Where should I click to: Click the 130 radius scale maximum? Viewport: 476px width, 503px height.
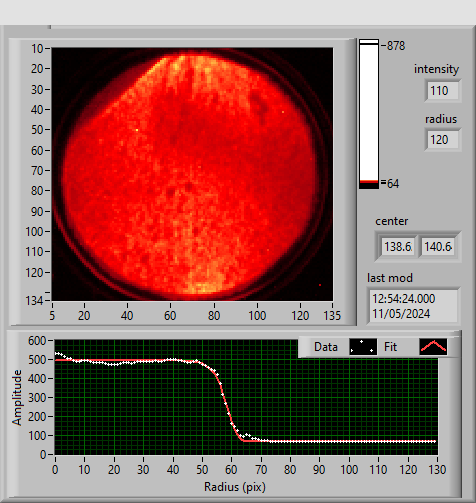[437, 470]
